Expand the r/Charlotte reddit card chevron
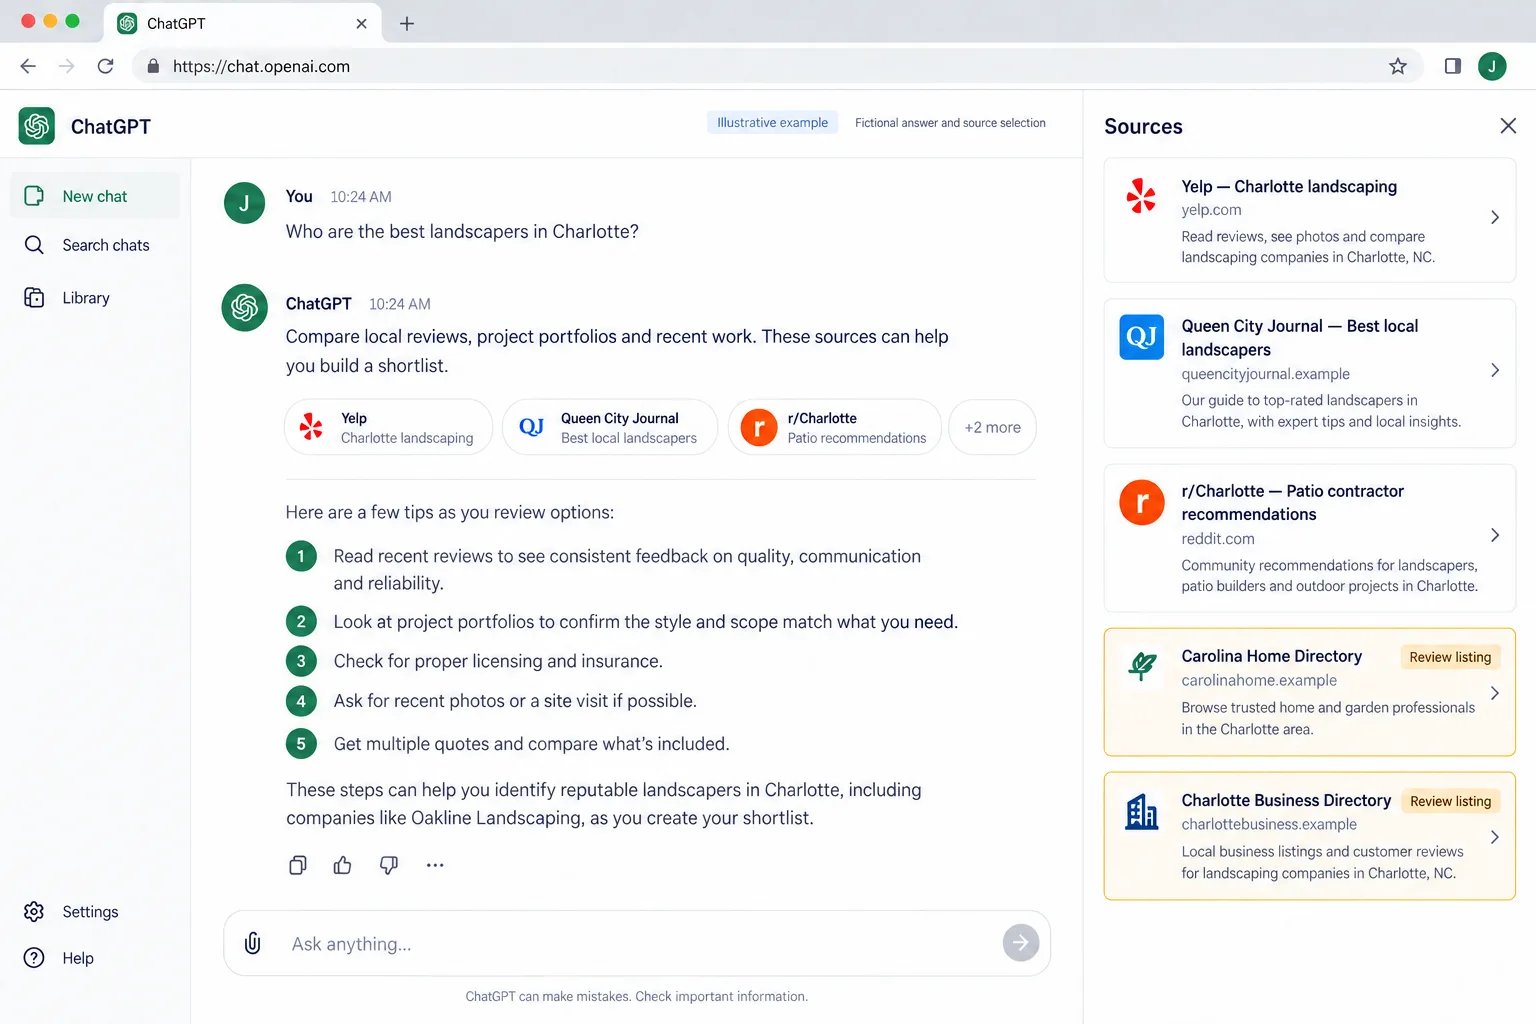 point(1495,535)
